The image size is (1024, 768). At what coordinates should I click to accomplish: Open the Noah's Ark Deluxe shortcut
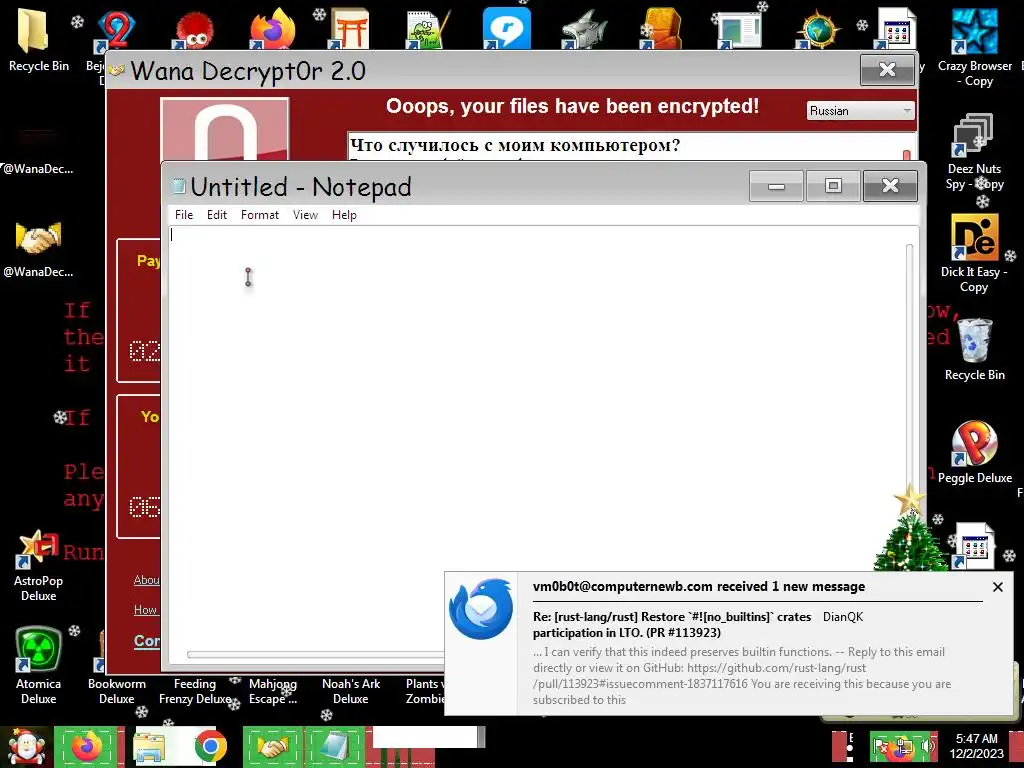pyautogui.click(x=351, y=690)
